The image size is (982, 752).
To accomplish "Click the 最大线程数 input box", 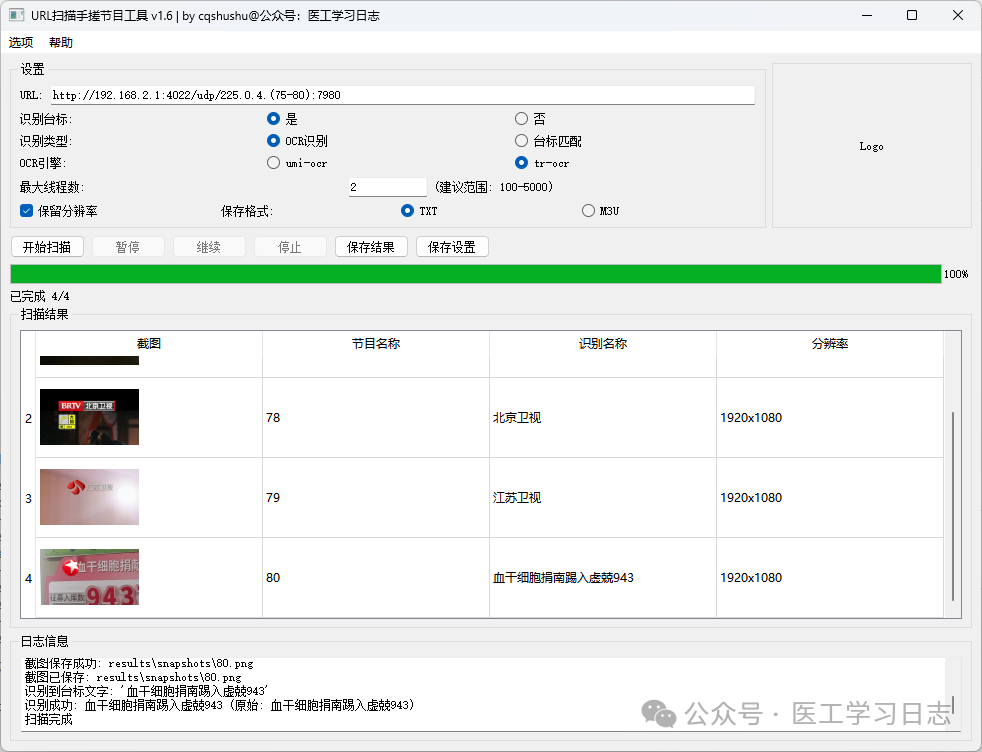I will pos(387,187).
